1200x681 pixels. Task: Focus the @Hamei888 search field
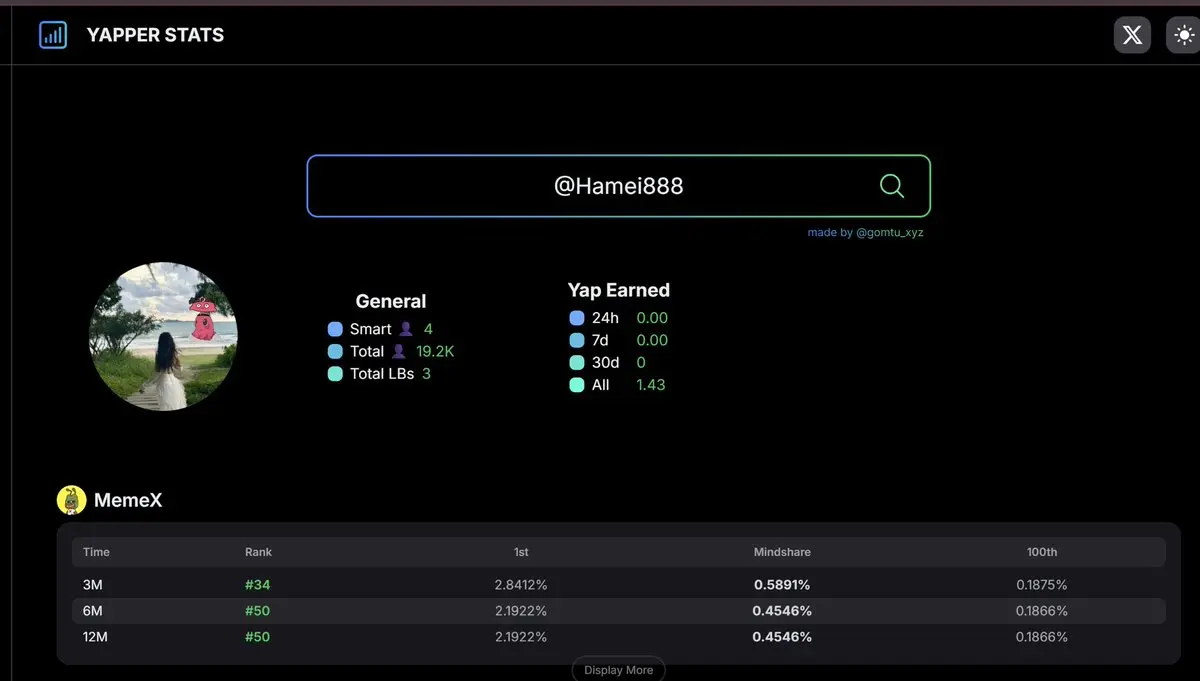618,186
